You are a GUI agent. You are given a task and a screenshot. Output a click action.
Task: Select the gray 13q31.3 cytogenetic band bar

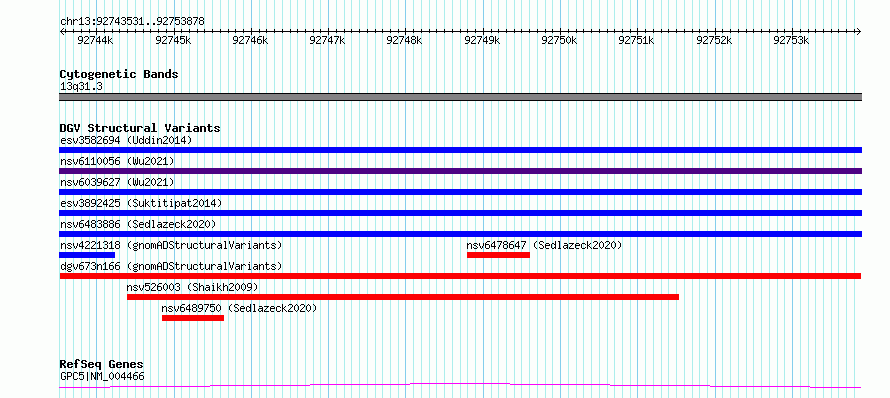[460, 97]
